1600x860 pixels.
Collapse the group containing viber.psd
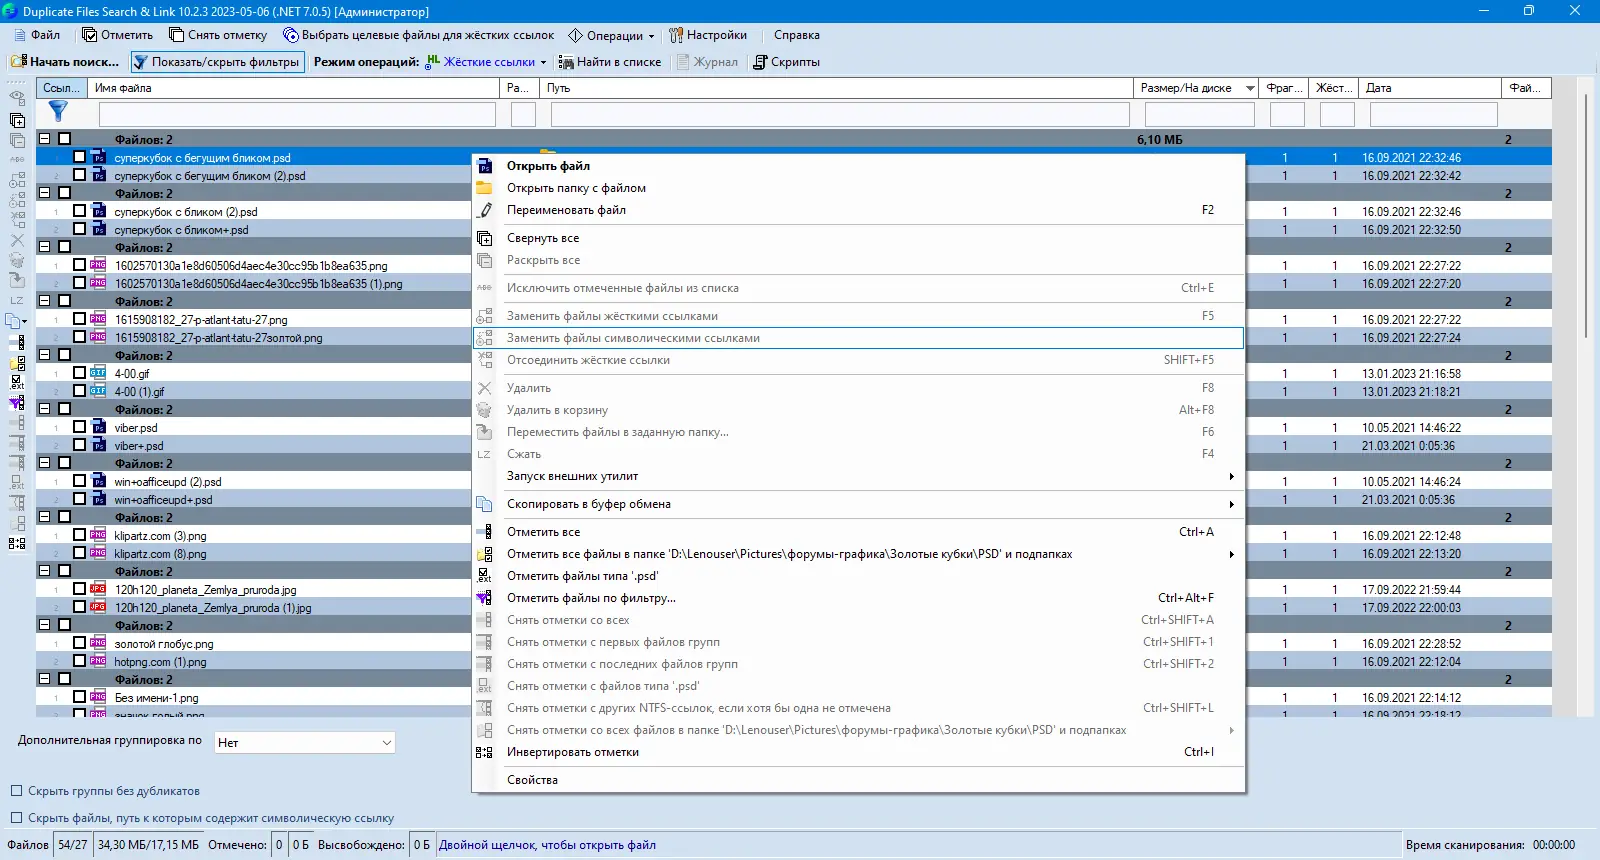click(44, 409)
